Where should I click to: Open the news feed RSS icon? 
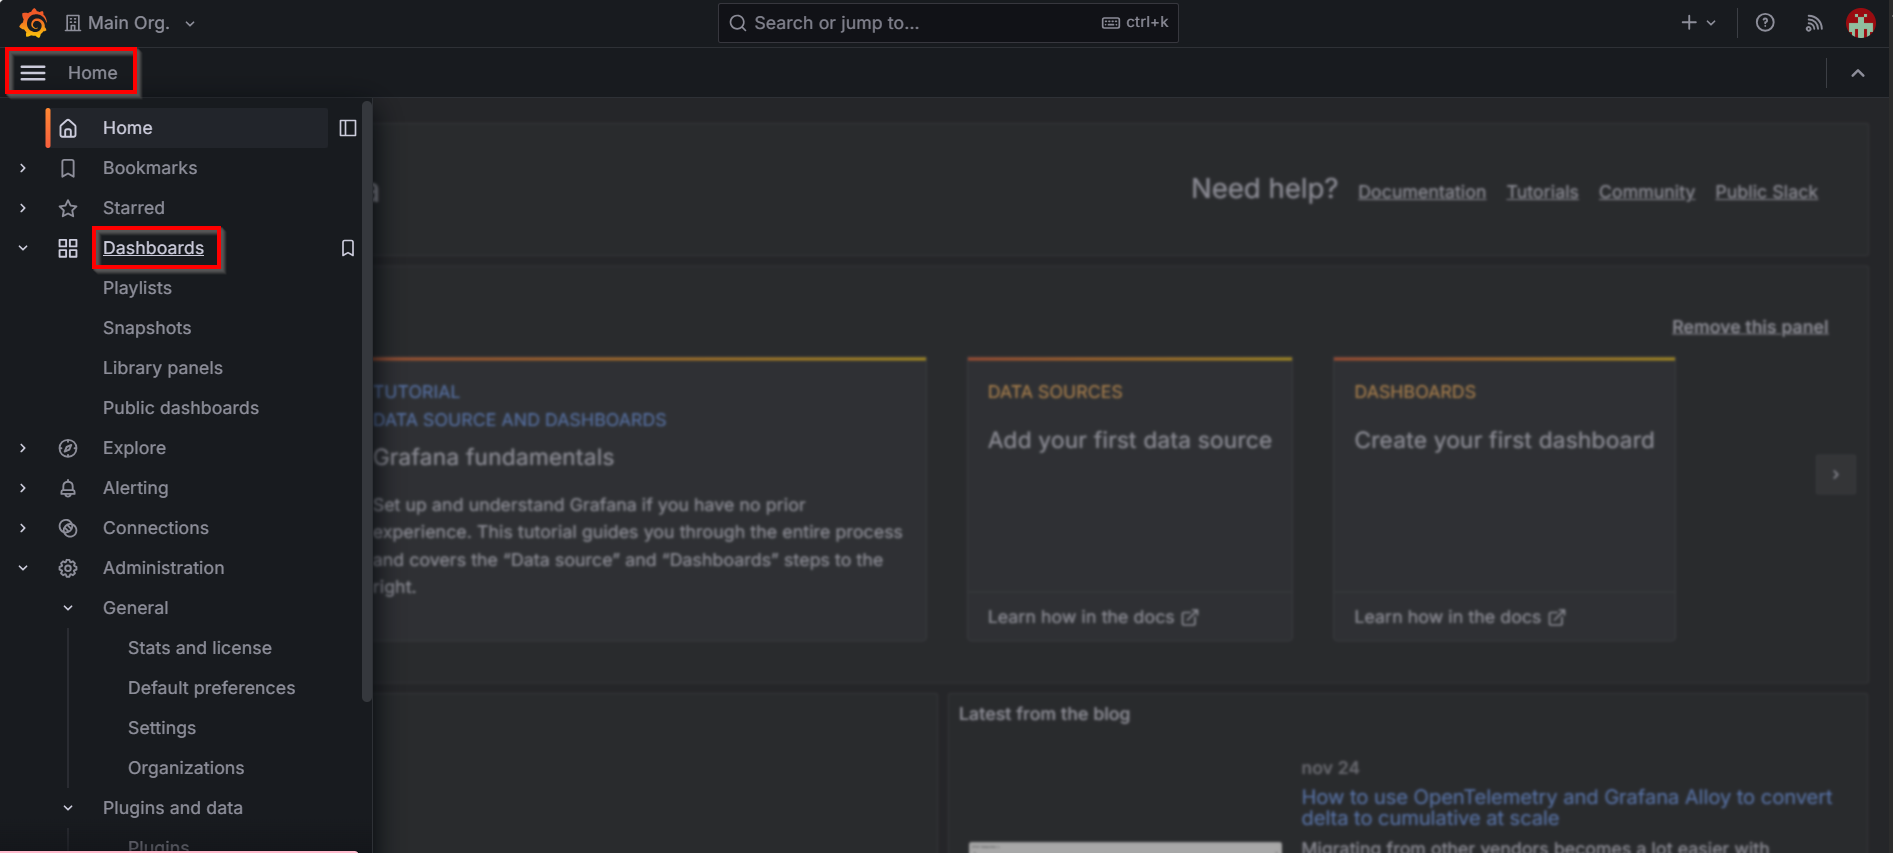click(x=1814, y=23)
